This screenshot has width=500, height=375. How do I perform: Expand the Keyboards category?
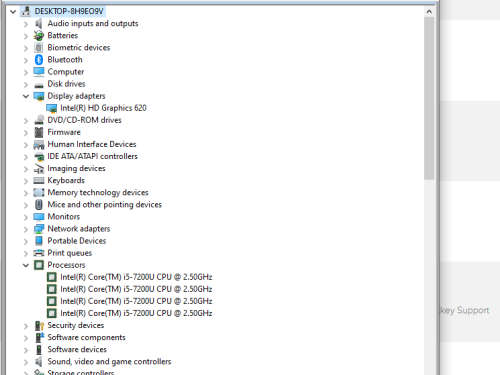[x=26, y=181]
